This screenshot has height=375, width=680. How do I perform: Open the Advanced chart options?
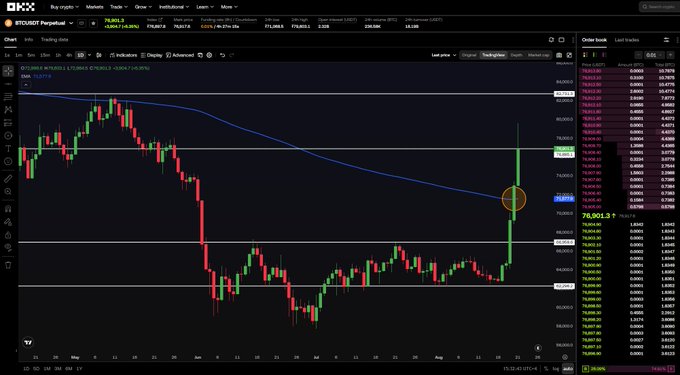[180, 55]
